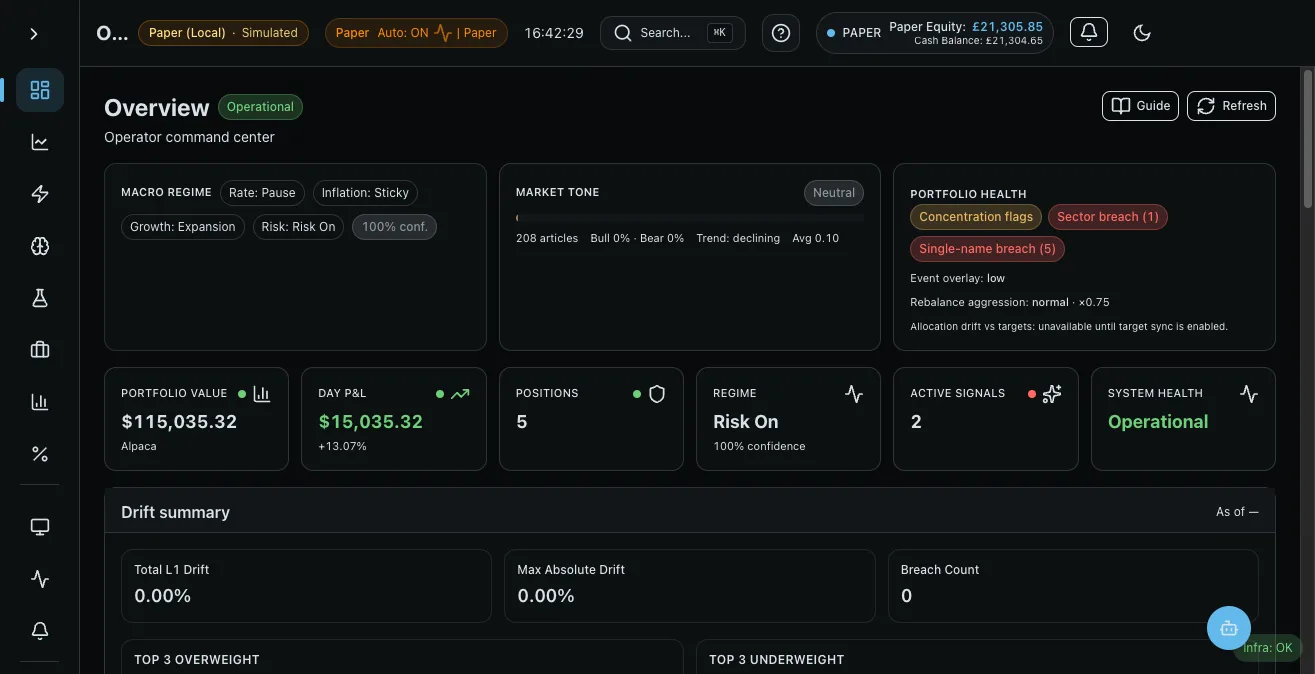Toggle the Paper Auto: ON badge

pyautogui.click(x=416, y=33)
